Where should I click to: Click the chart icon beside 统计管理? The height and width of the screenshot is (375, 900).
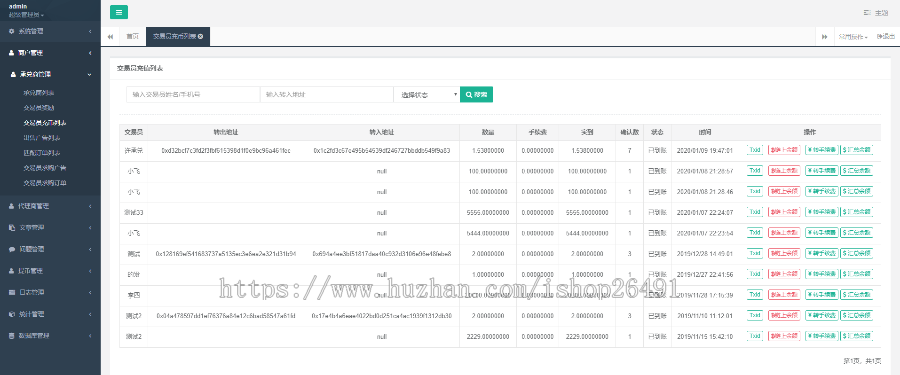click(x=11, y=314)
